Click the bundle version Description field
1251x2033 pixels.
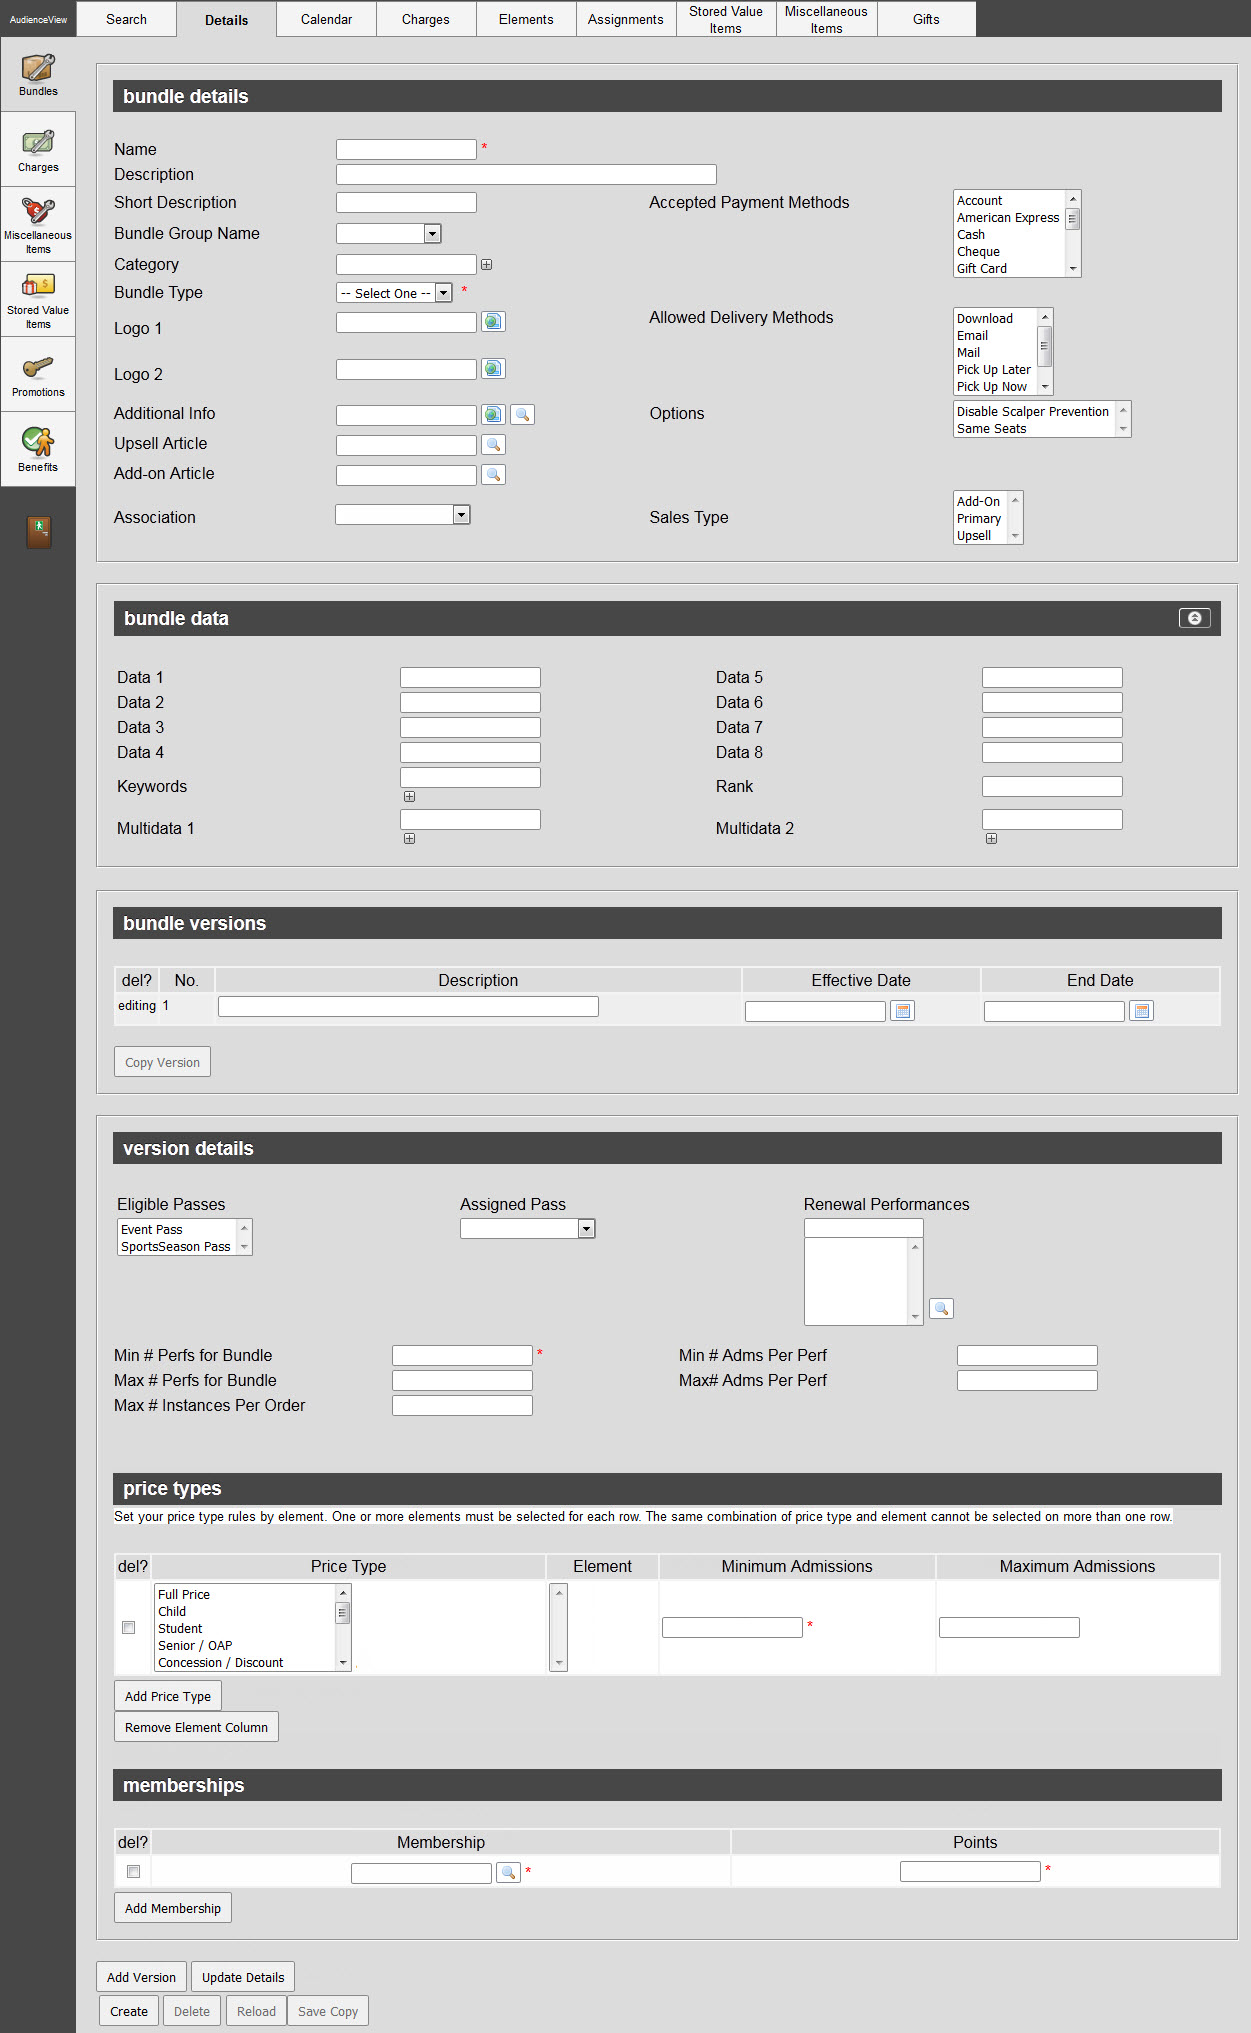[408, 1006]
